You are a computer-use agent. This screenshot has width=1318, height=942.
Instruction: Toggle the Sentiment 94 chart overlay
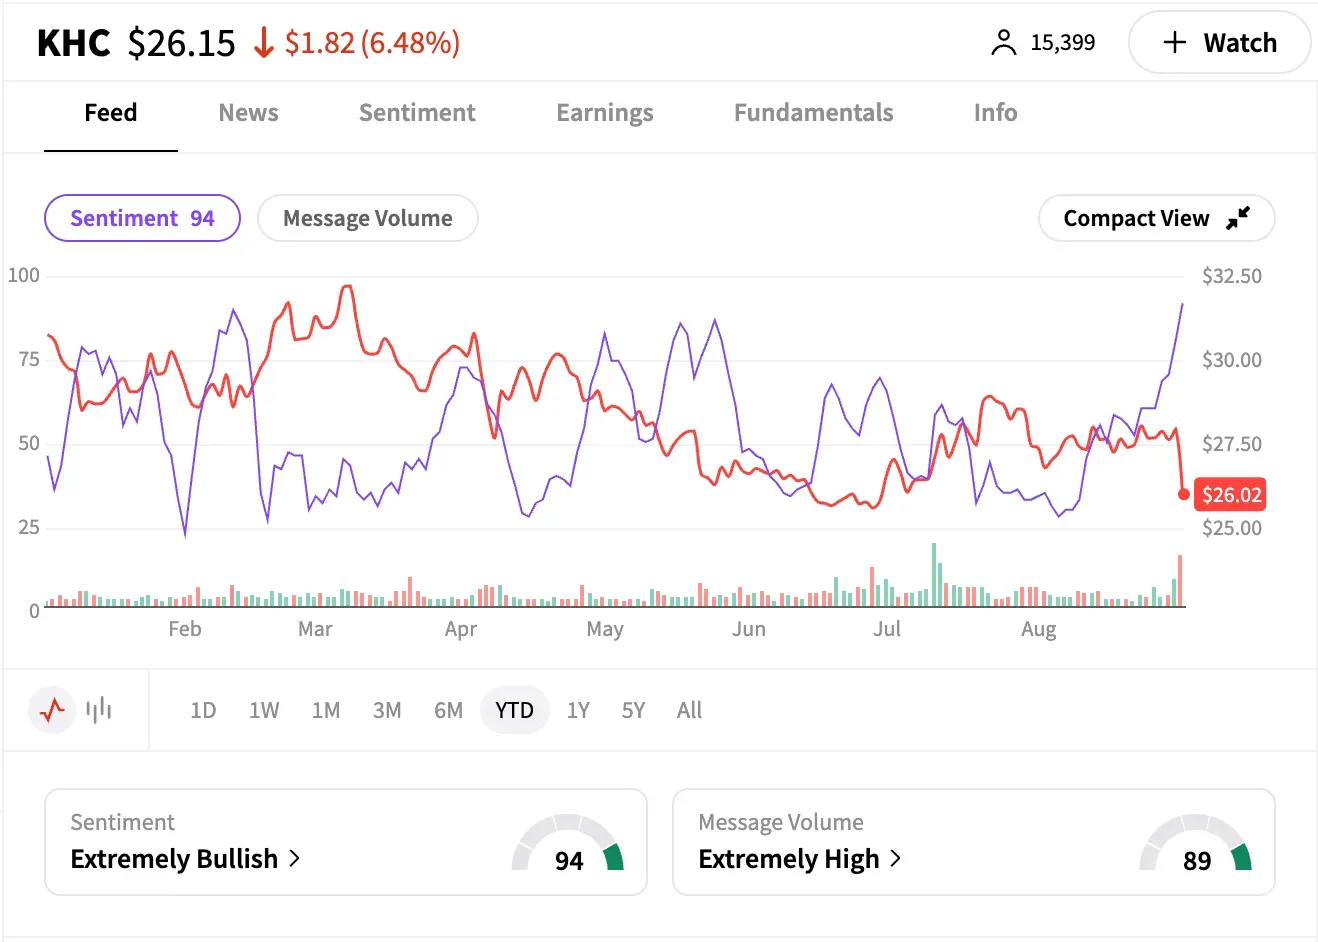pos(142,218)
